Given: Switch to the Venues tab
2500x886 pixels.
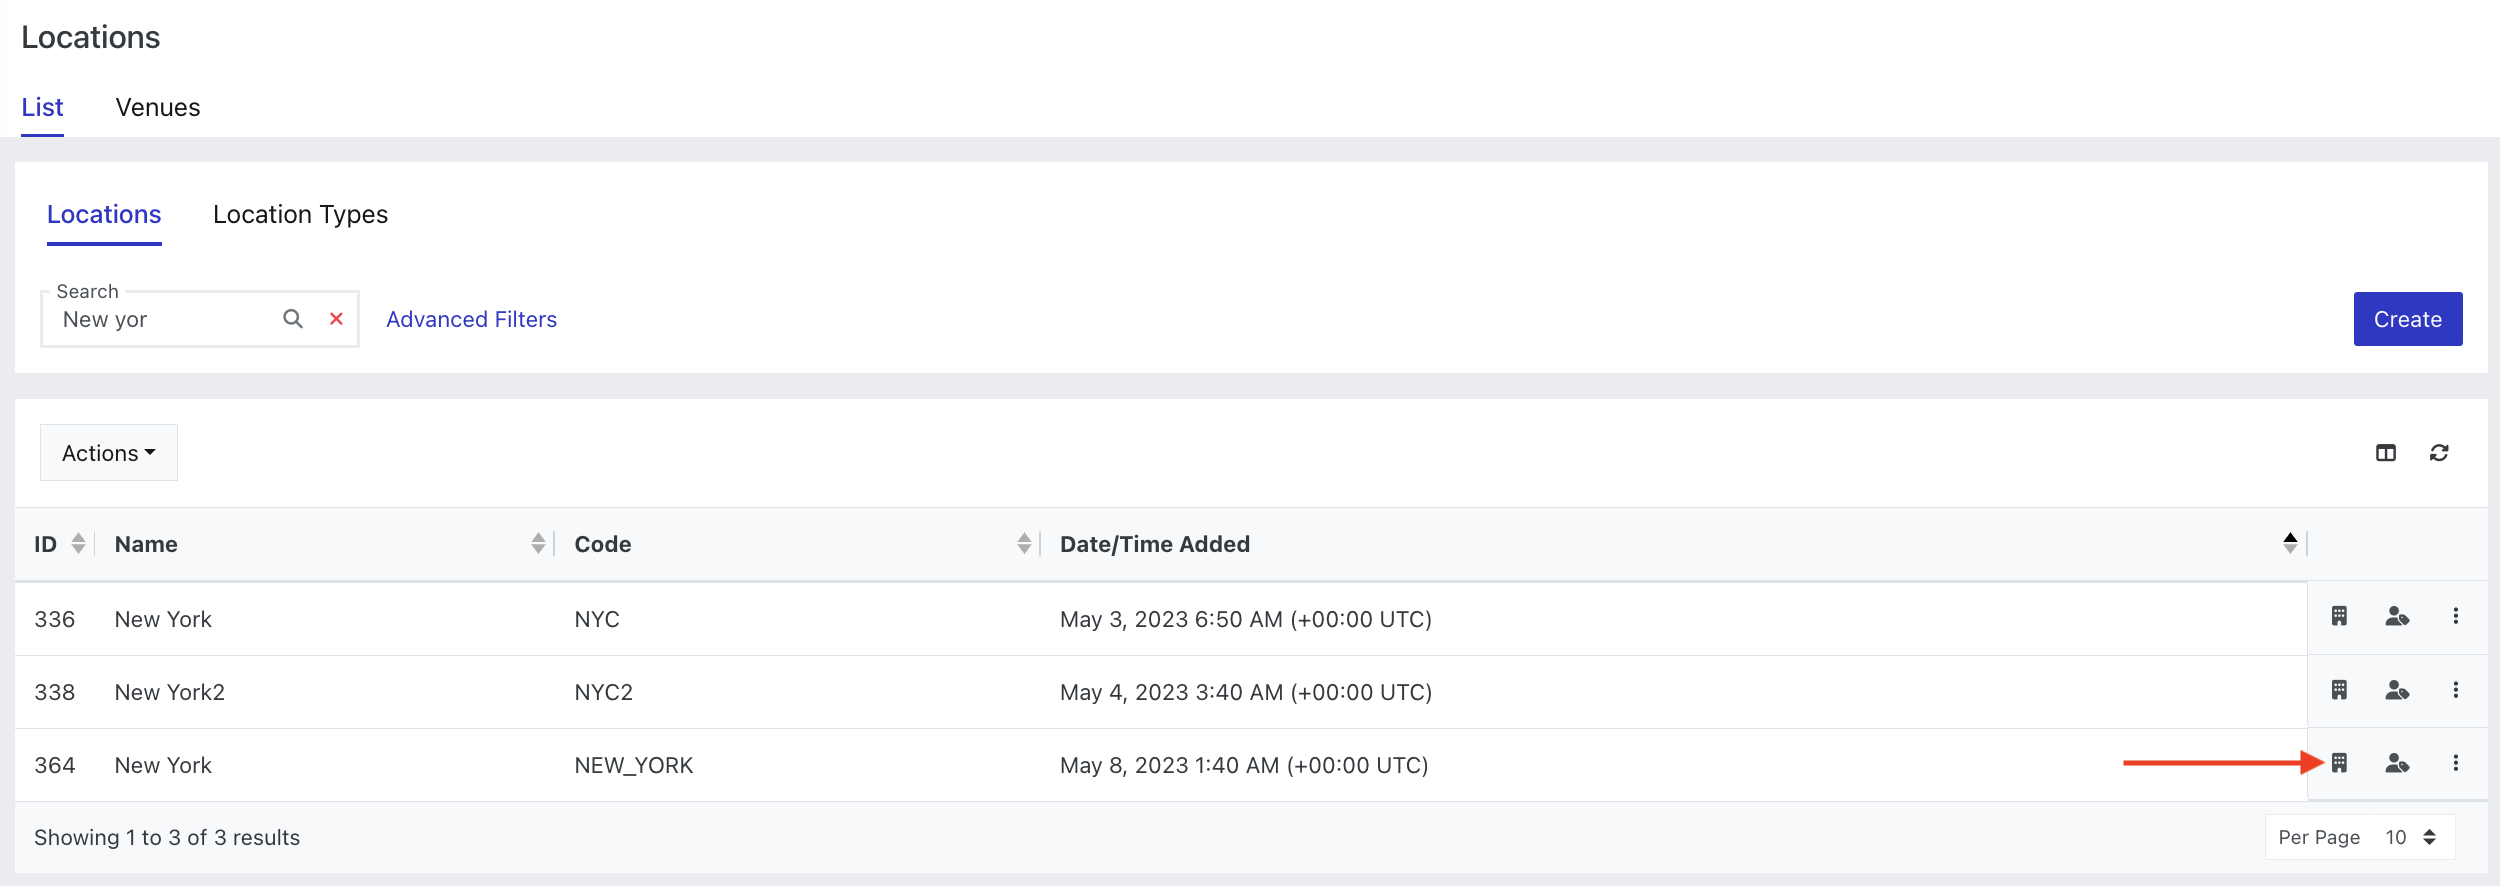Looking at the screenshot, I should point(158,107).
